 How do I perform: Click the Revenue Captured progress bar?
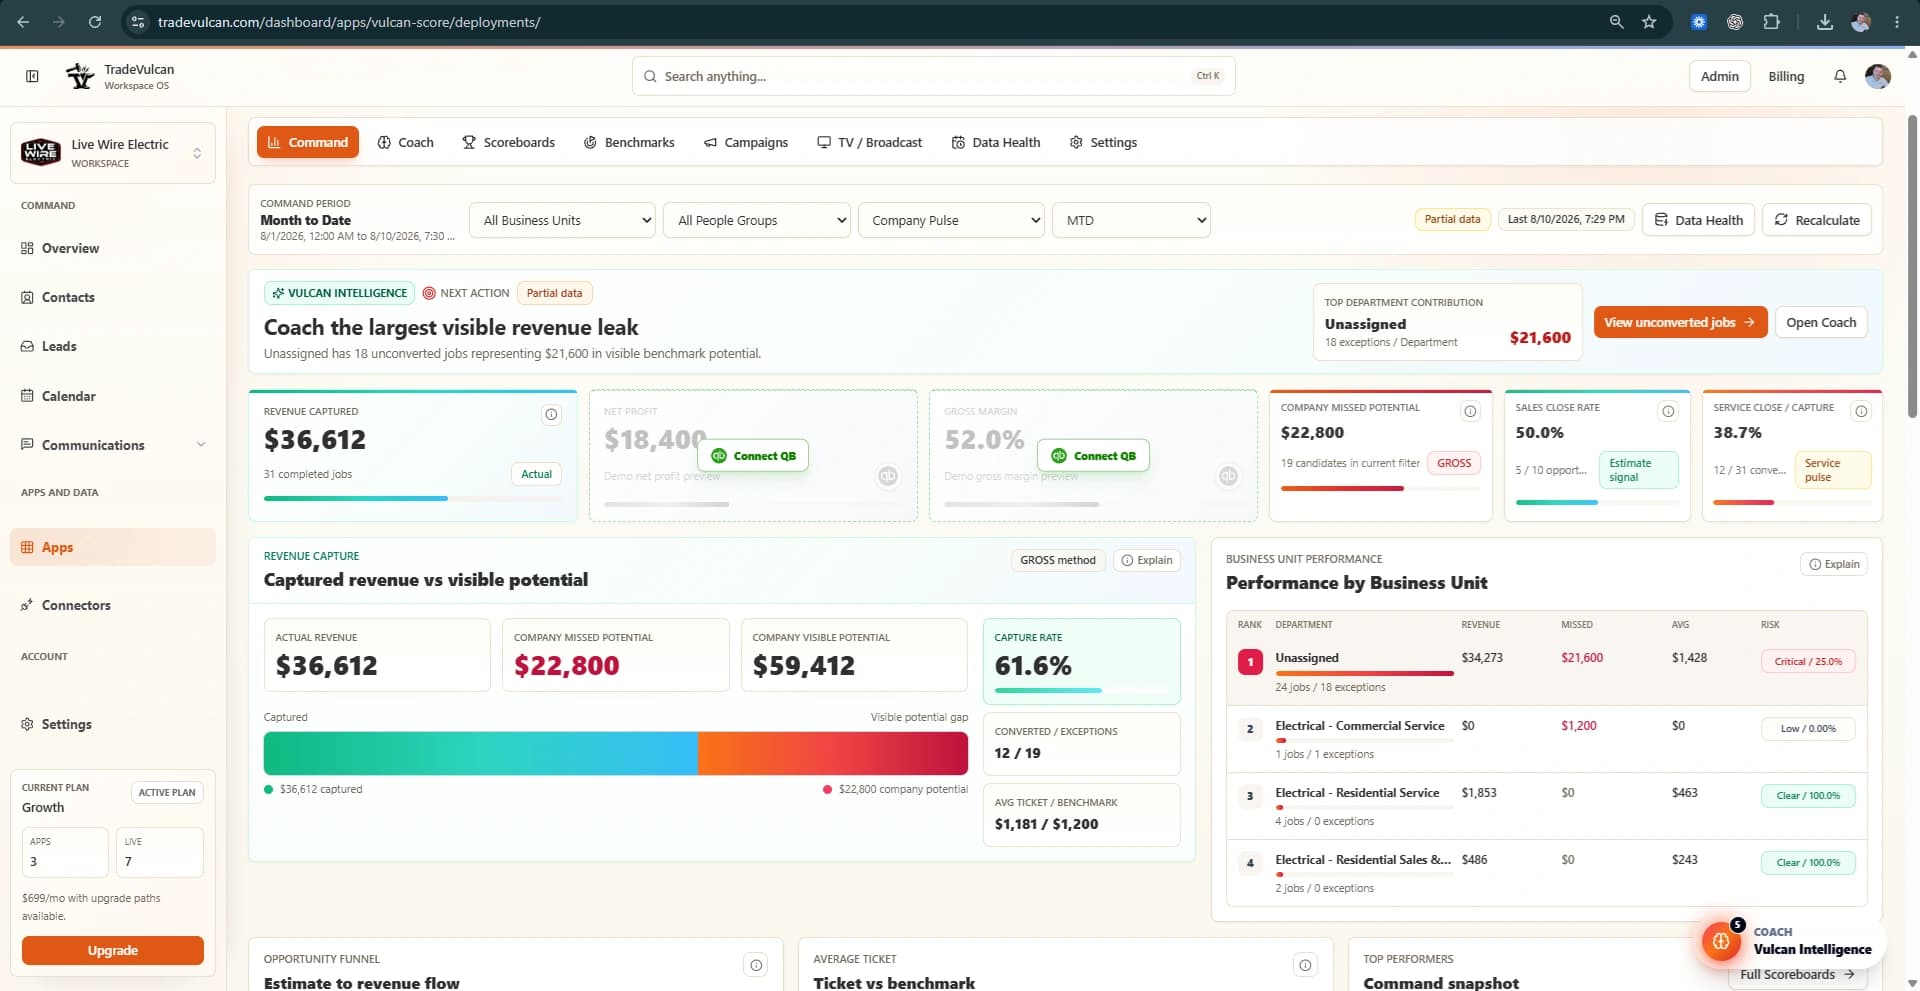(412, 498)
